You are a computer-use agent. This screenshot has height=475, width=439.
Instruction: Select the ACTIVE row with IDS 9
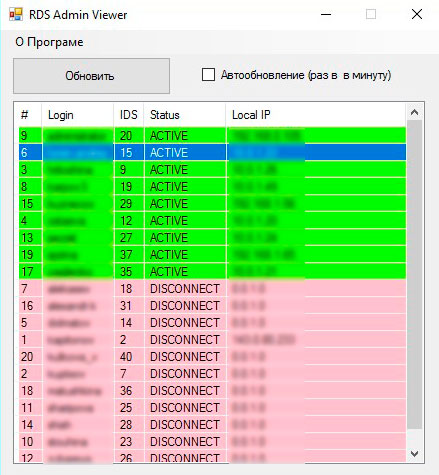point(212,170)
